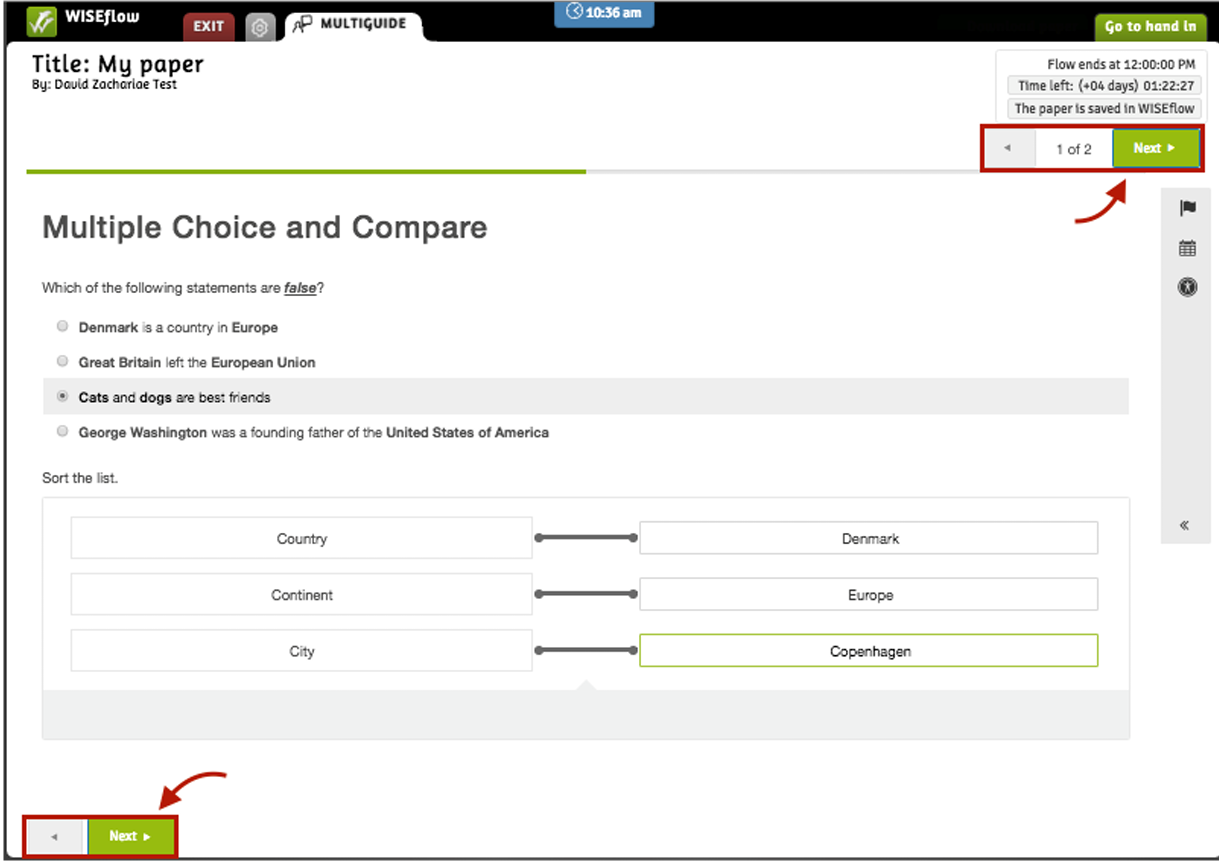1219x863 pixels.
Task: Open the calculator grid icon in sidebar
Action: click(1187, 248)
